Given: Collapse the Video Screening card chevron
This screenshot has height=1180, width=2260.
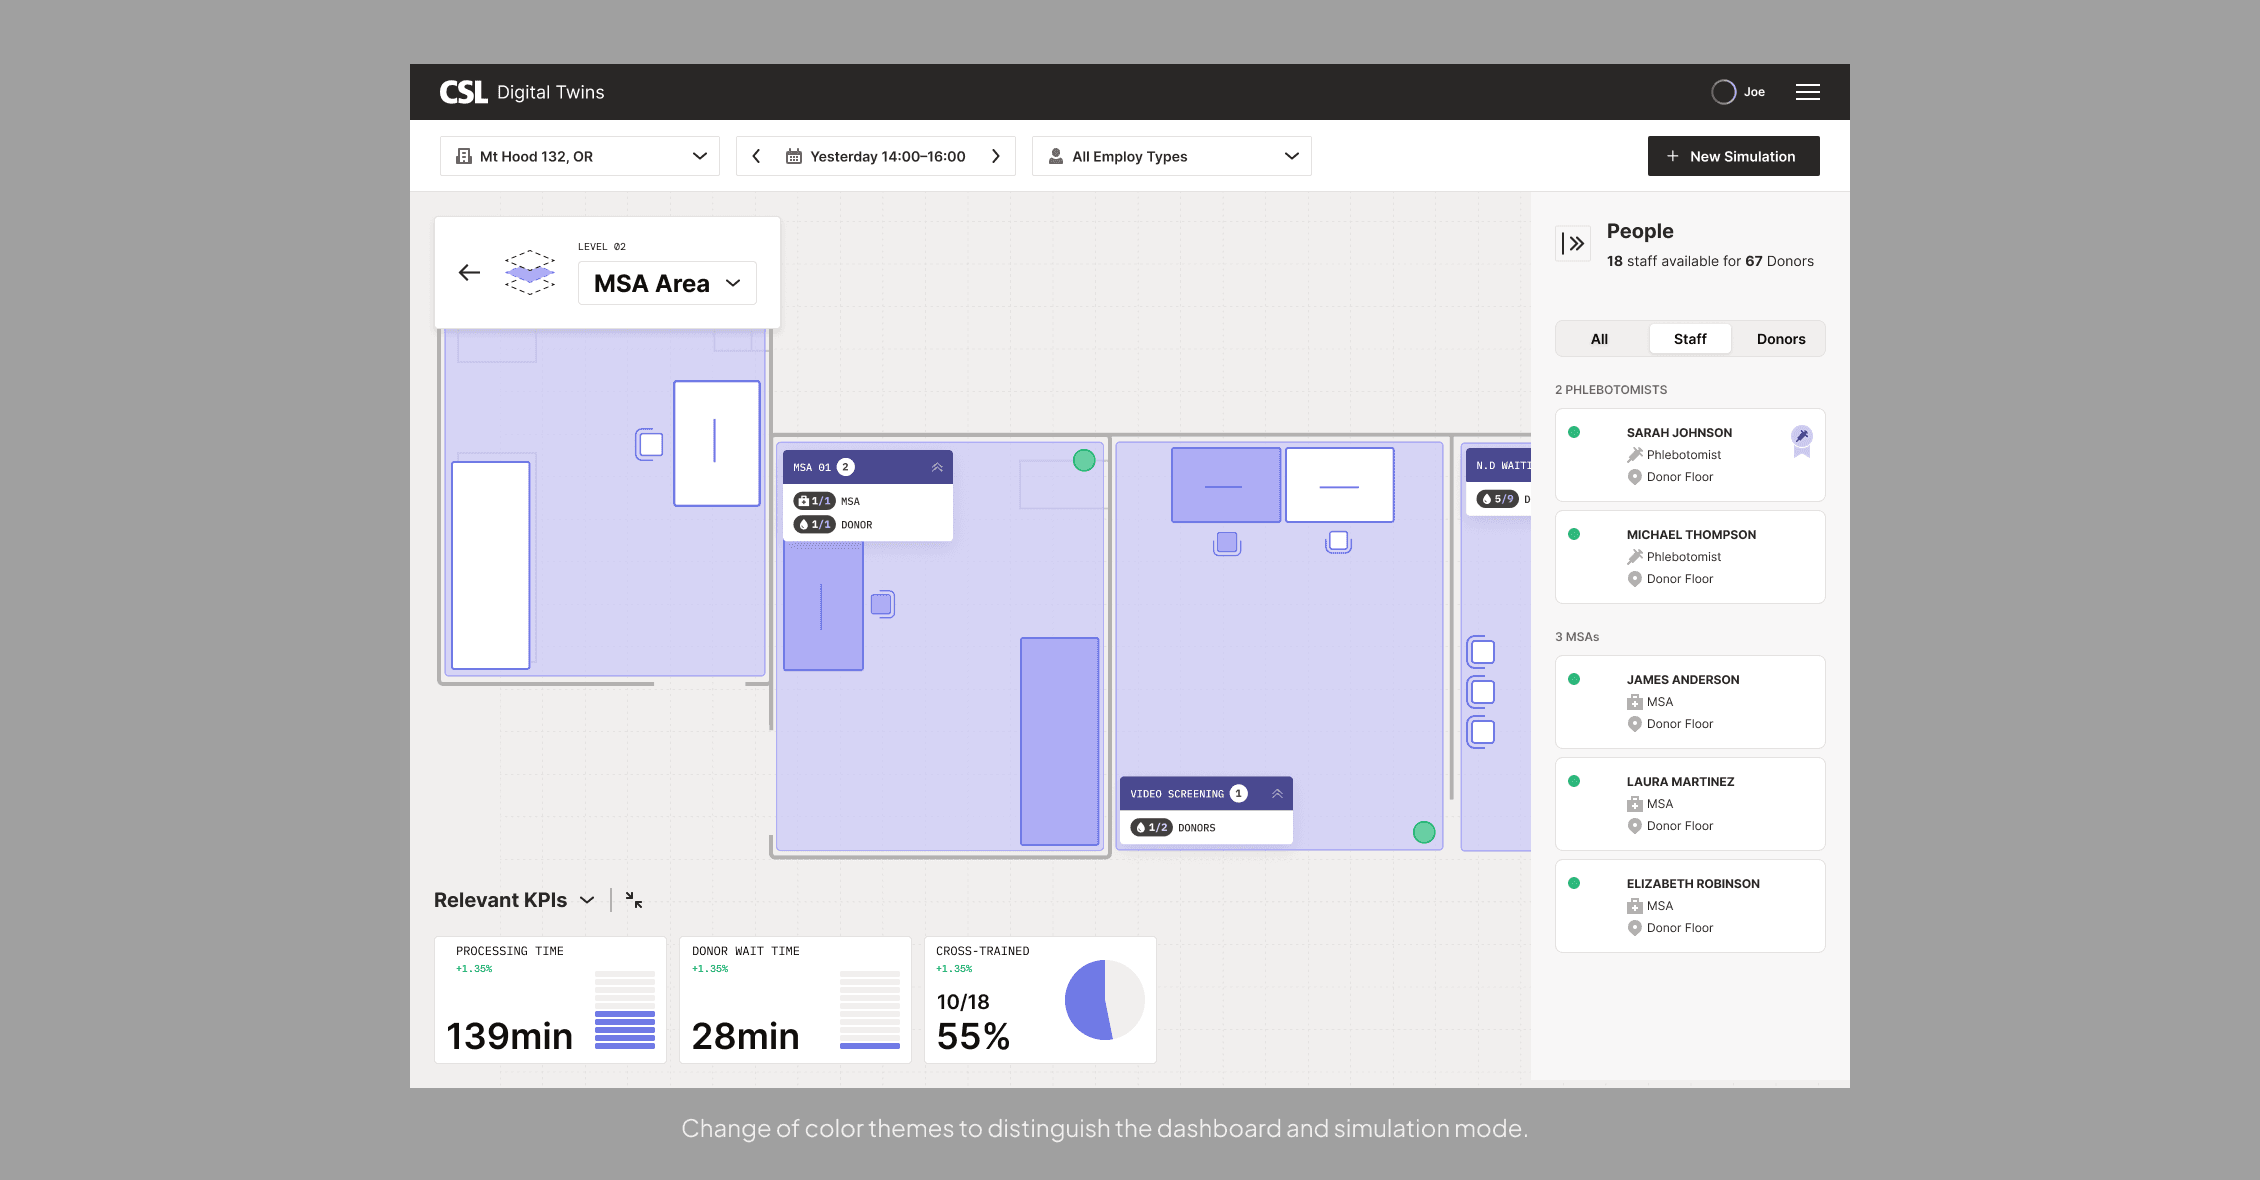Looking at the screenshot, I should (x=1277, y=793).
